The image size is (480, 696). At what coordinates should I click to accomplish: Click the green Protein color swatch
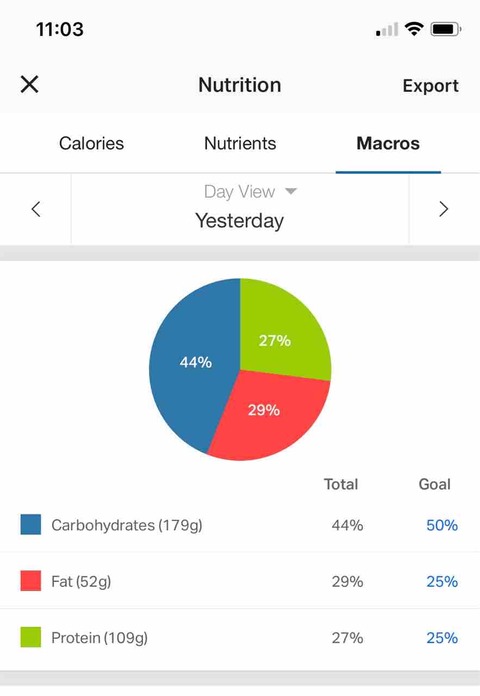pos(31,637)
